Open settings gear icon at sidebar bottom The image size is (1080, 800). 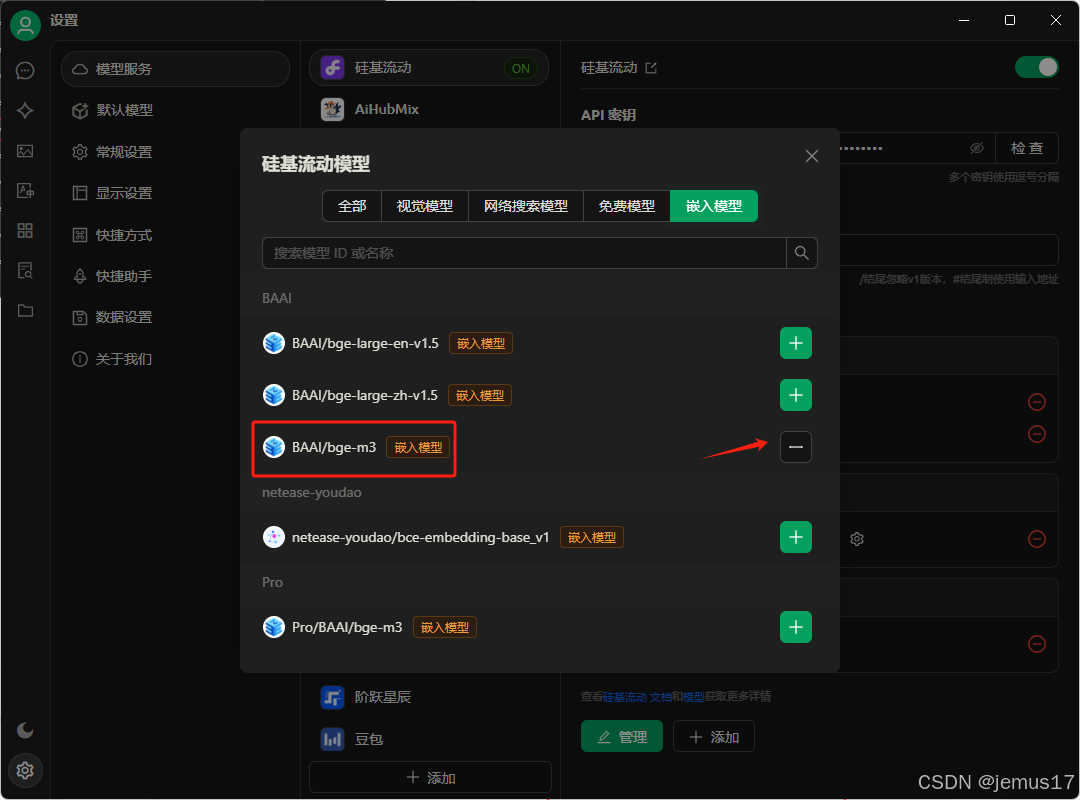[x=25, y=770]
